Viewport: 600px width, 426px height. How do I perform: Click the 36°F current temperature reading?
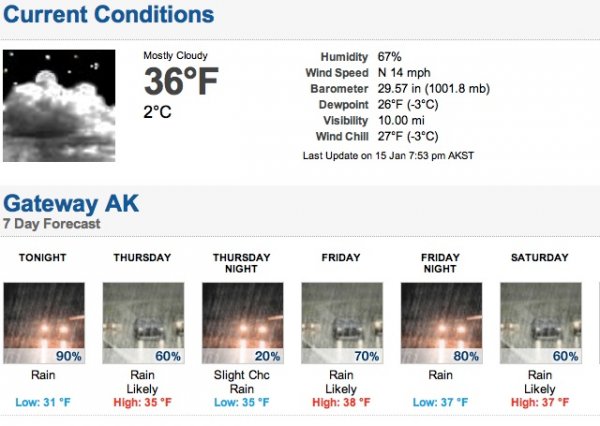click(x=181, y=82)
